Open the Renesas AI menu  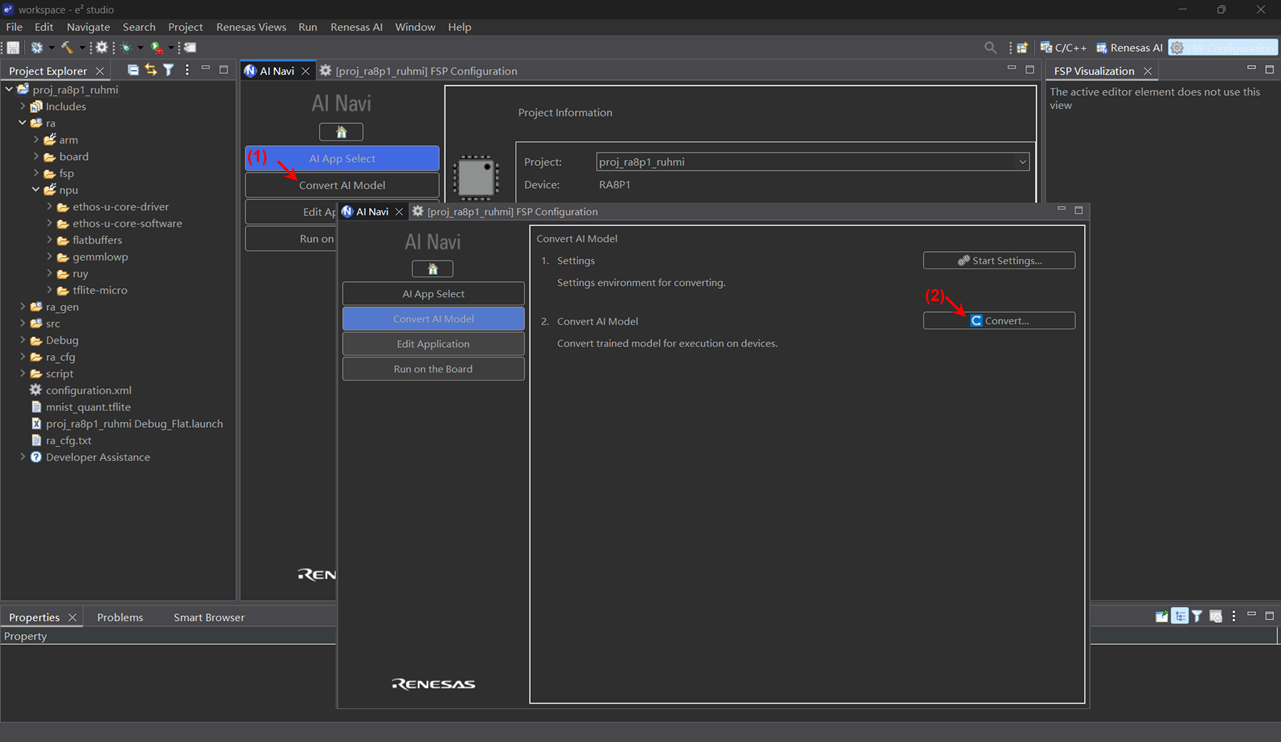click(356, 27)
